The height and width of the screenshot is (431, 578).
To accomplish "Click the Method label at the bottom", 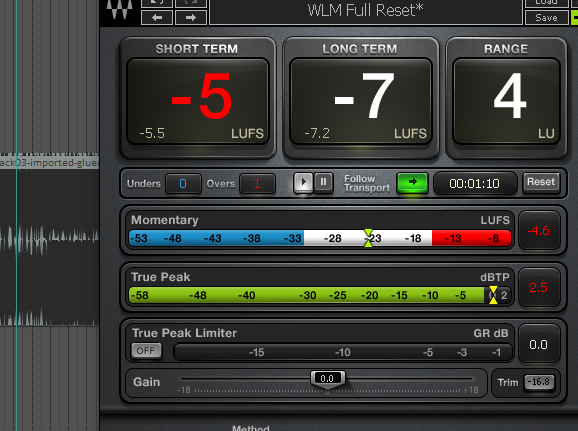I will pos(251,428).
